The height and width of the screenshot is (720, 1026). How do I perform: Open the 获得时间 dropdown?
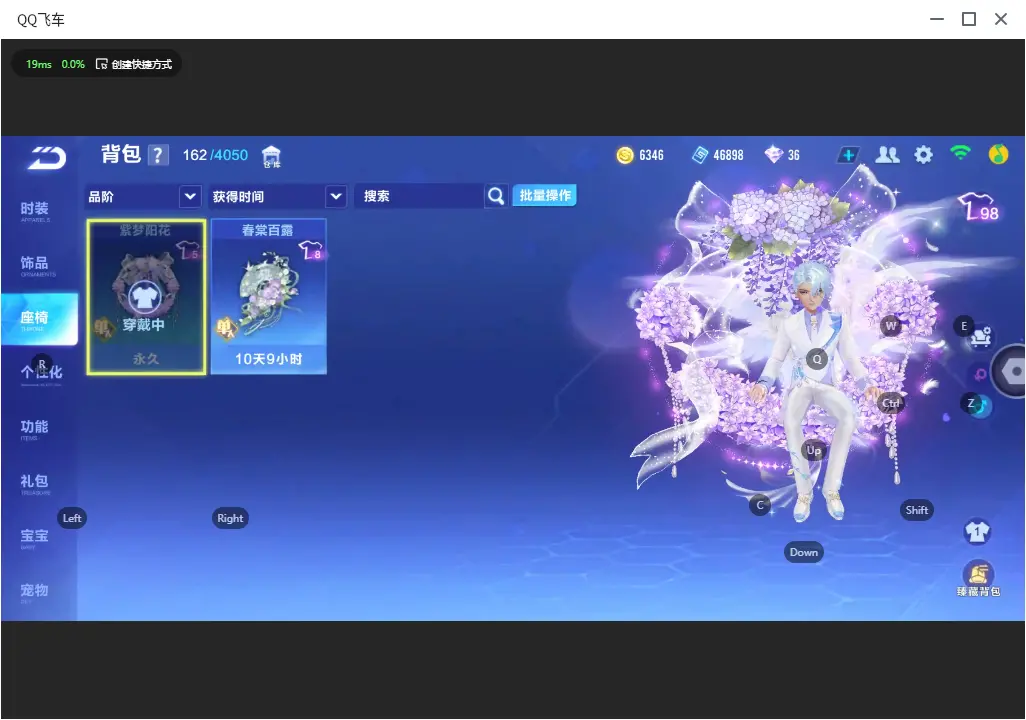point(278,196)
